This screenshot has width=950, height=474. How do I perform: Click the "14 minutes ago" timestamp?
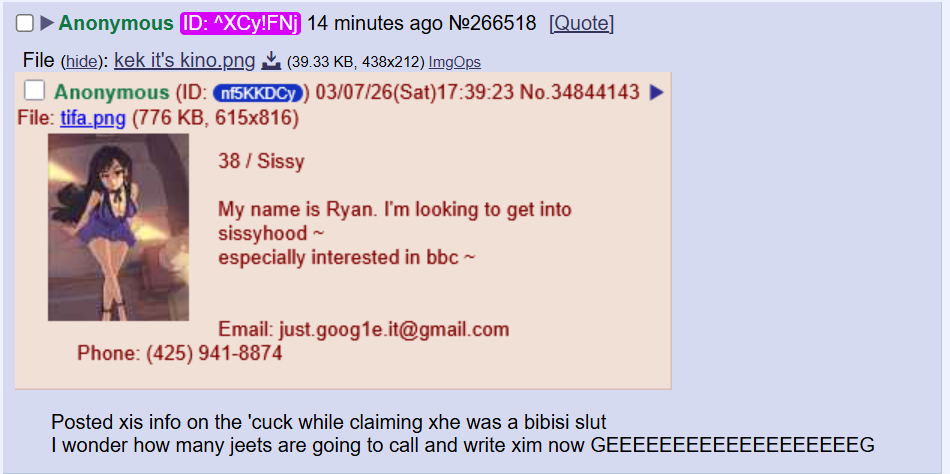coord(374,24)
